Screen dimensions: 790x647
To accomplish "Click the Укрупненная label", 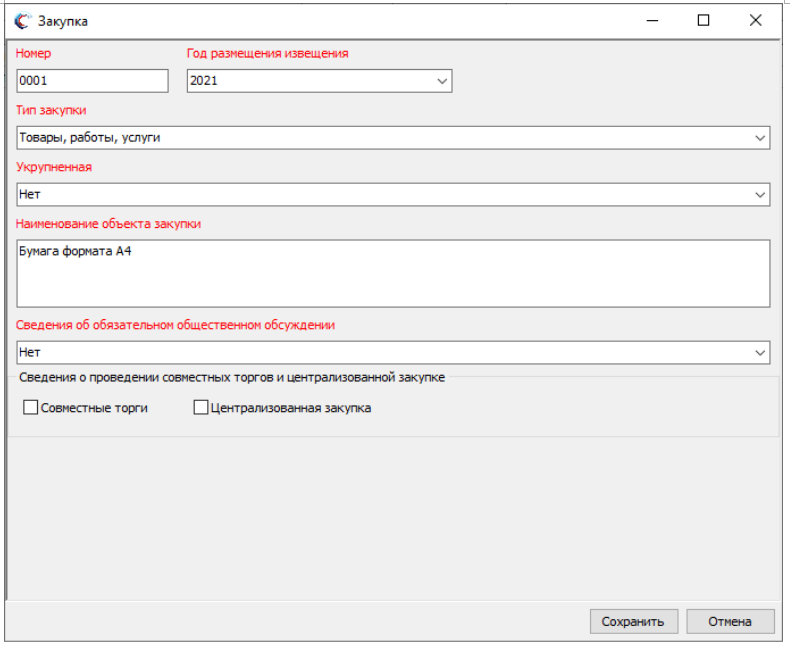I will tap(54, 167).
